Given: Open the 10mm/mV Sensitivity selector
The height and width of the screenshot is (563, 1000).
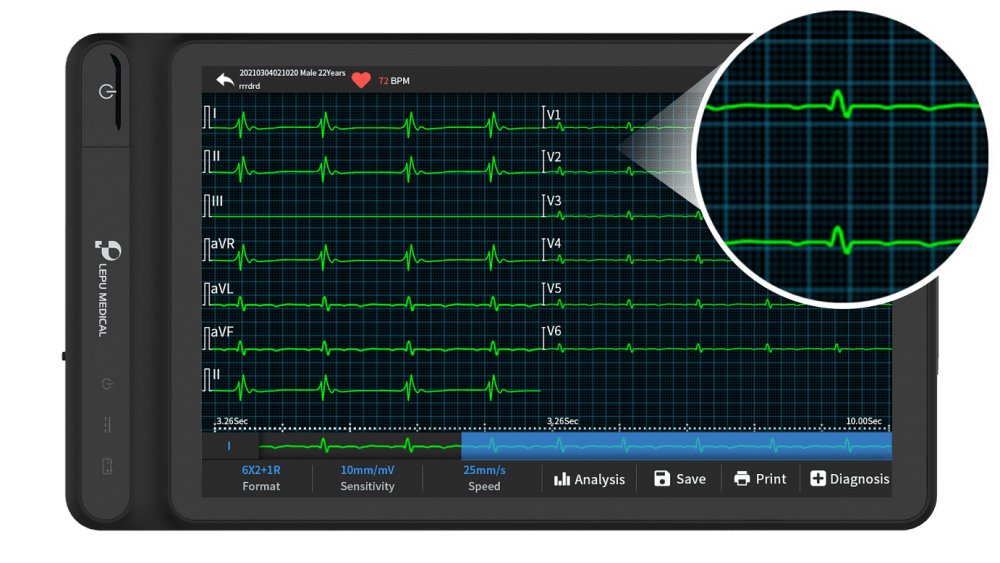Looking at the screenshot, I should pos(367,477).
